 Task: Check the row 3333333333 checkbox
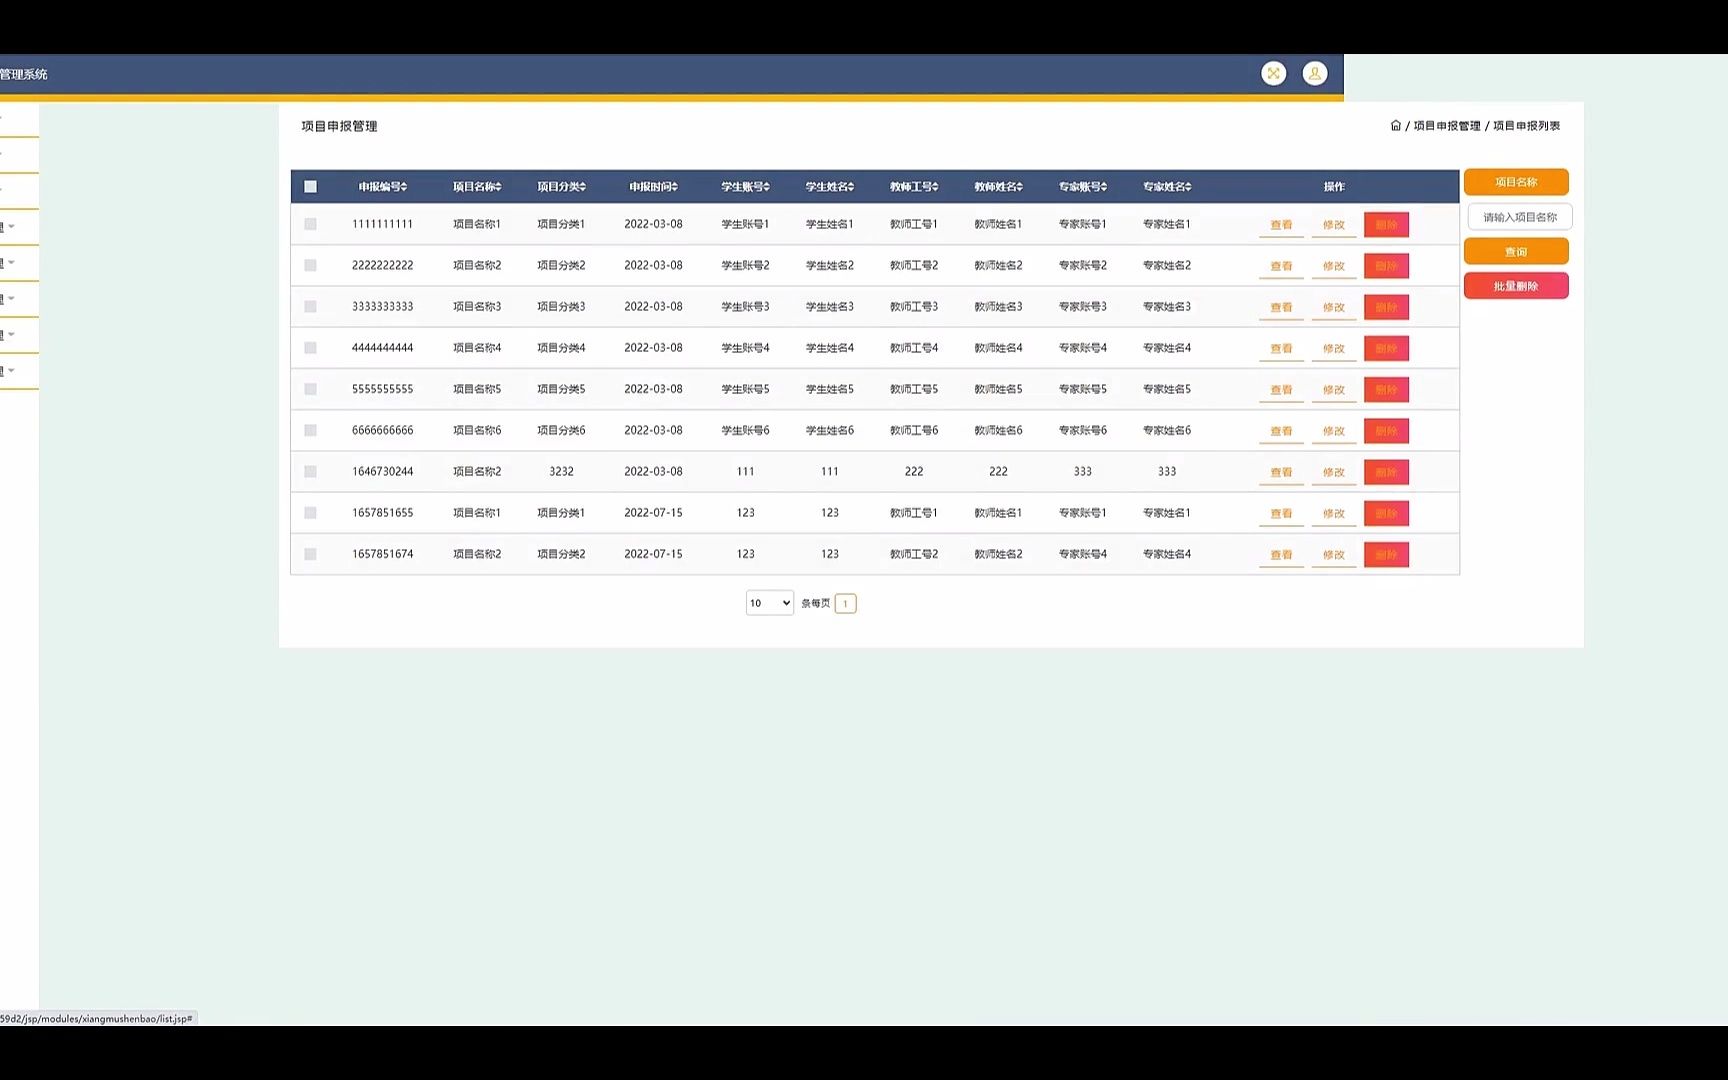pyautogui.click(x=310, y=306)
